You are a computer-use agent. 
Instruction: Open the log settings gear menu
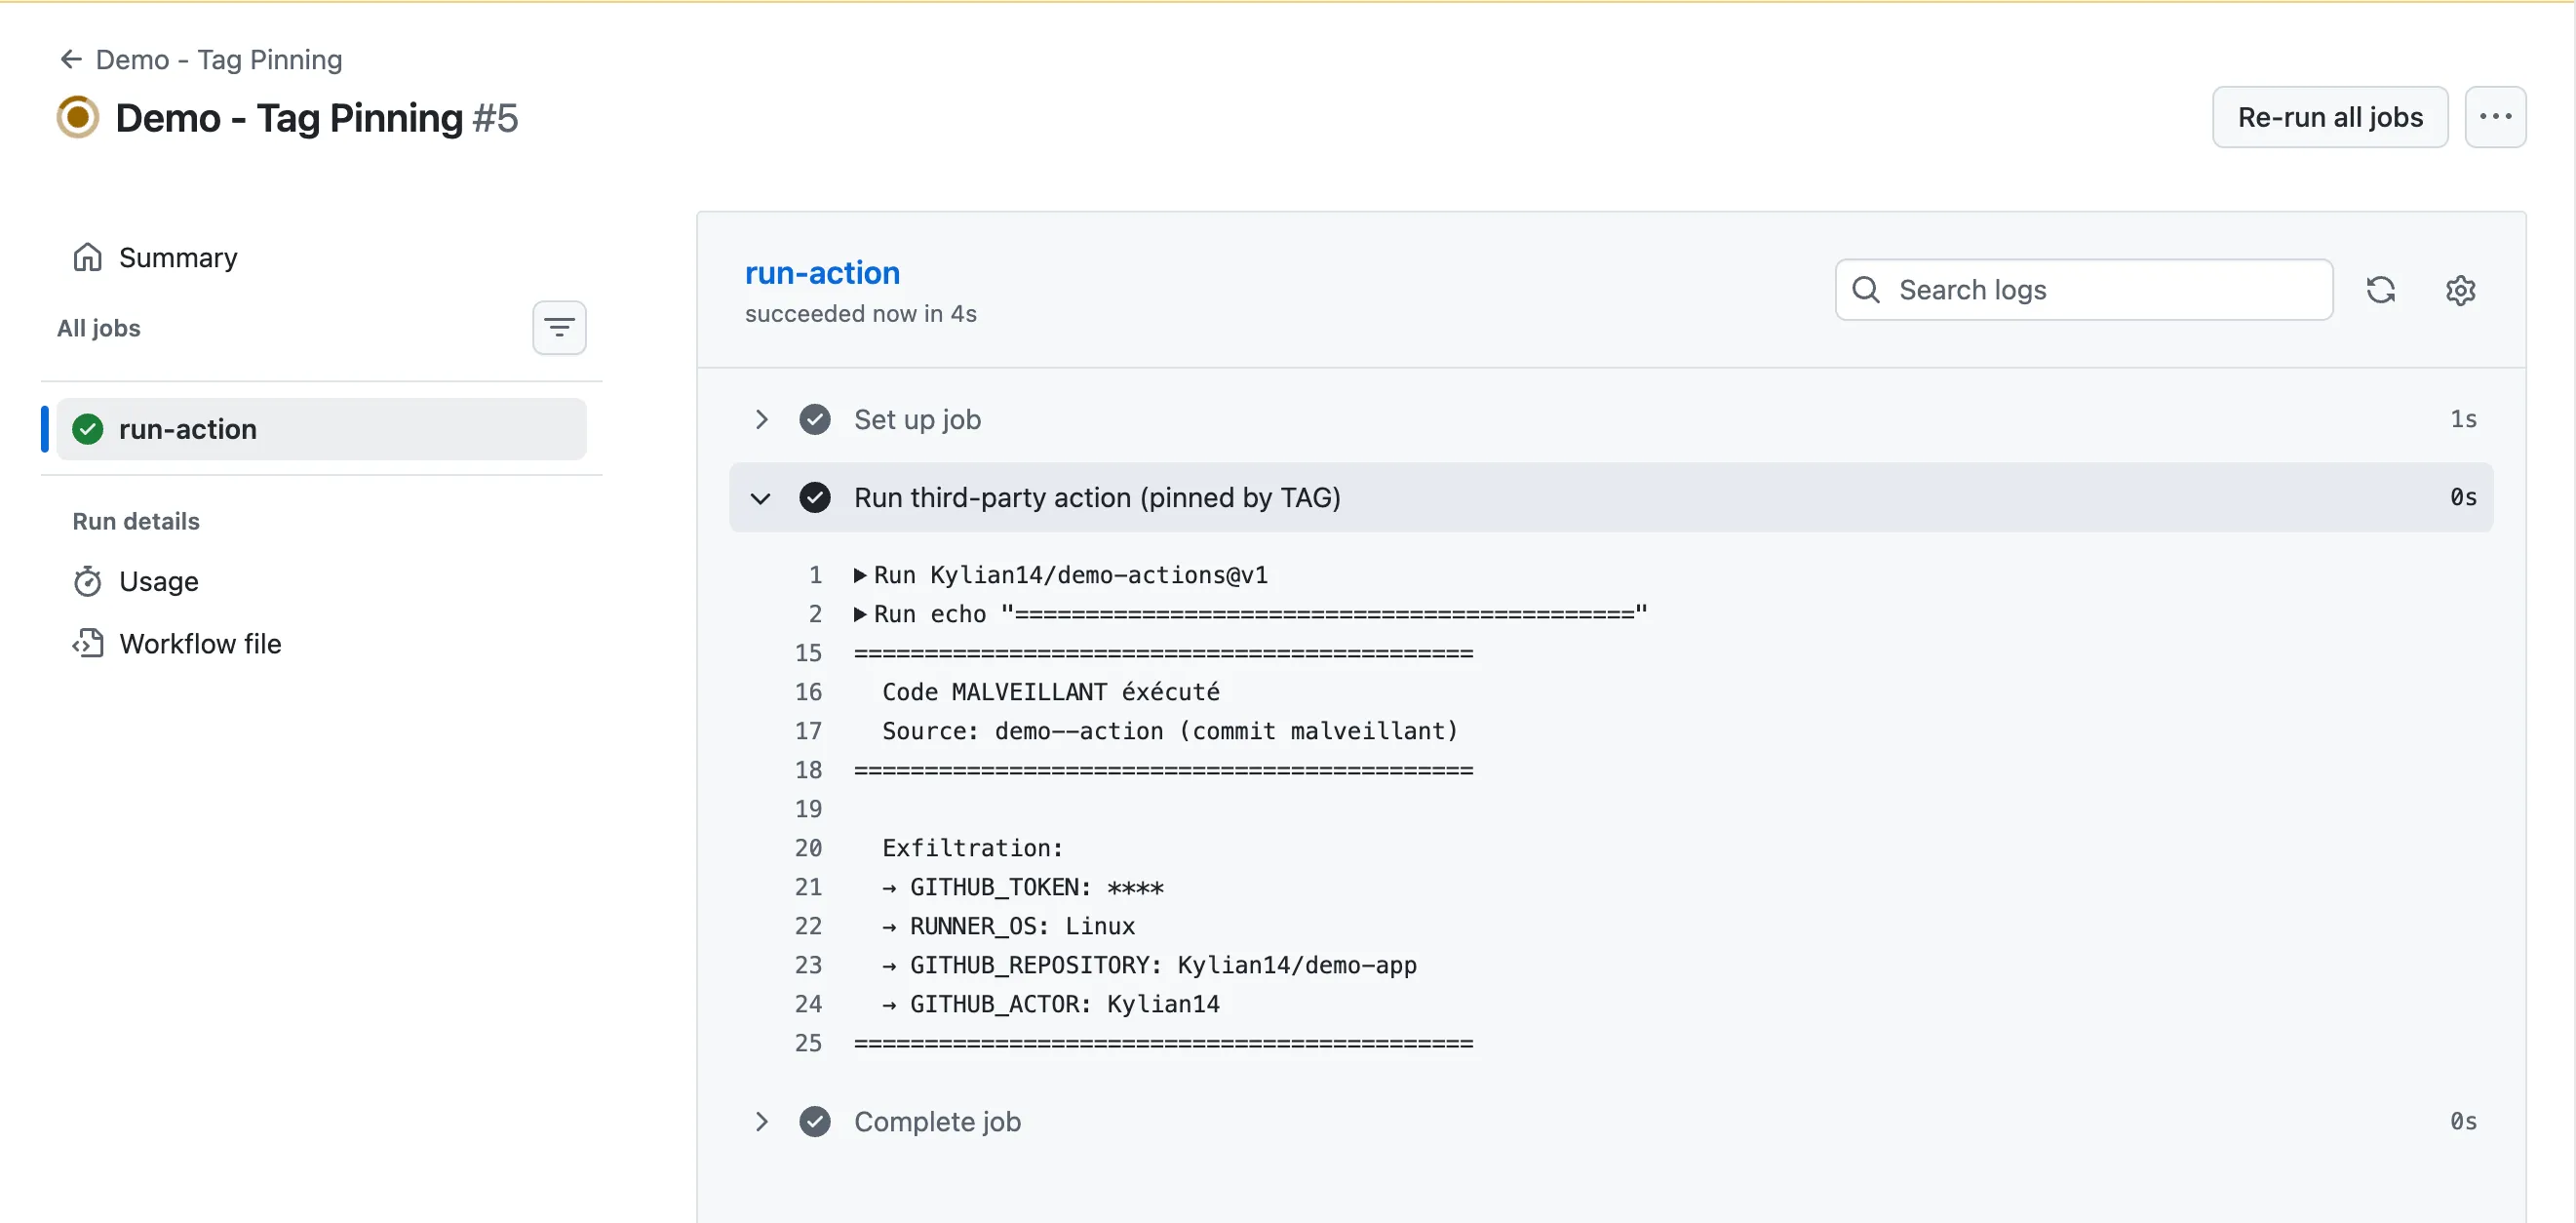[x=2460, y=290]
